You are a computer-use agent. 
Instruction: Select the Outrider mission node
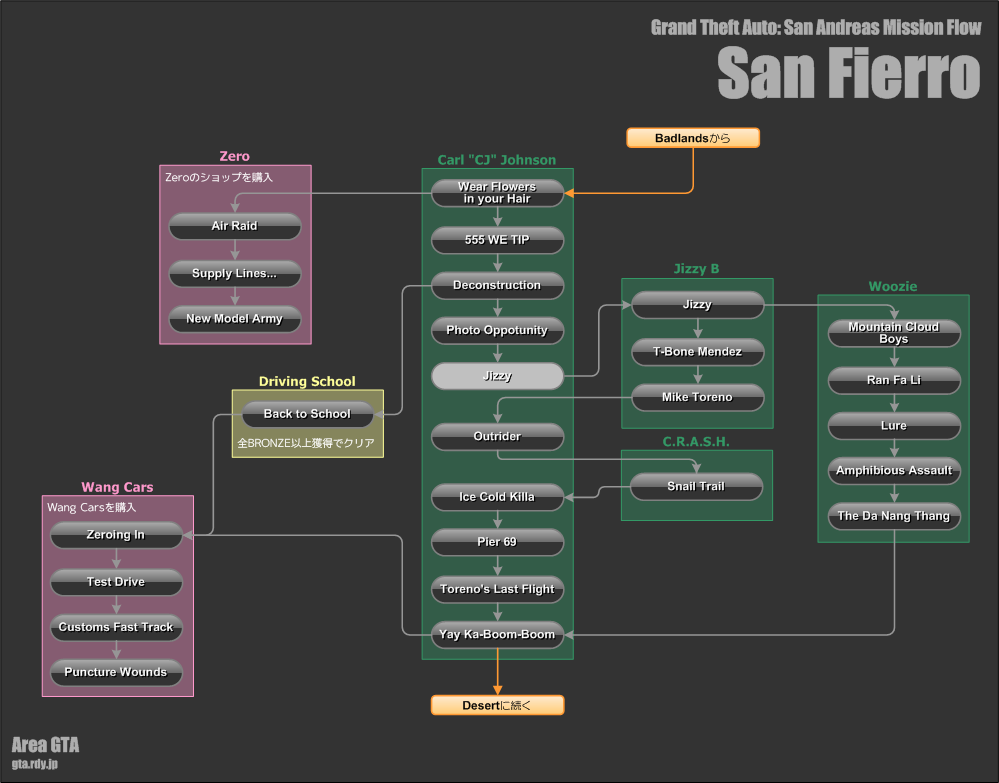tap(497, 436)
